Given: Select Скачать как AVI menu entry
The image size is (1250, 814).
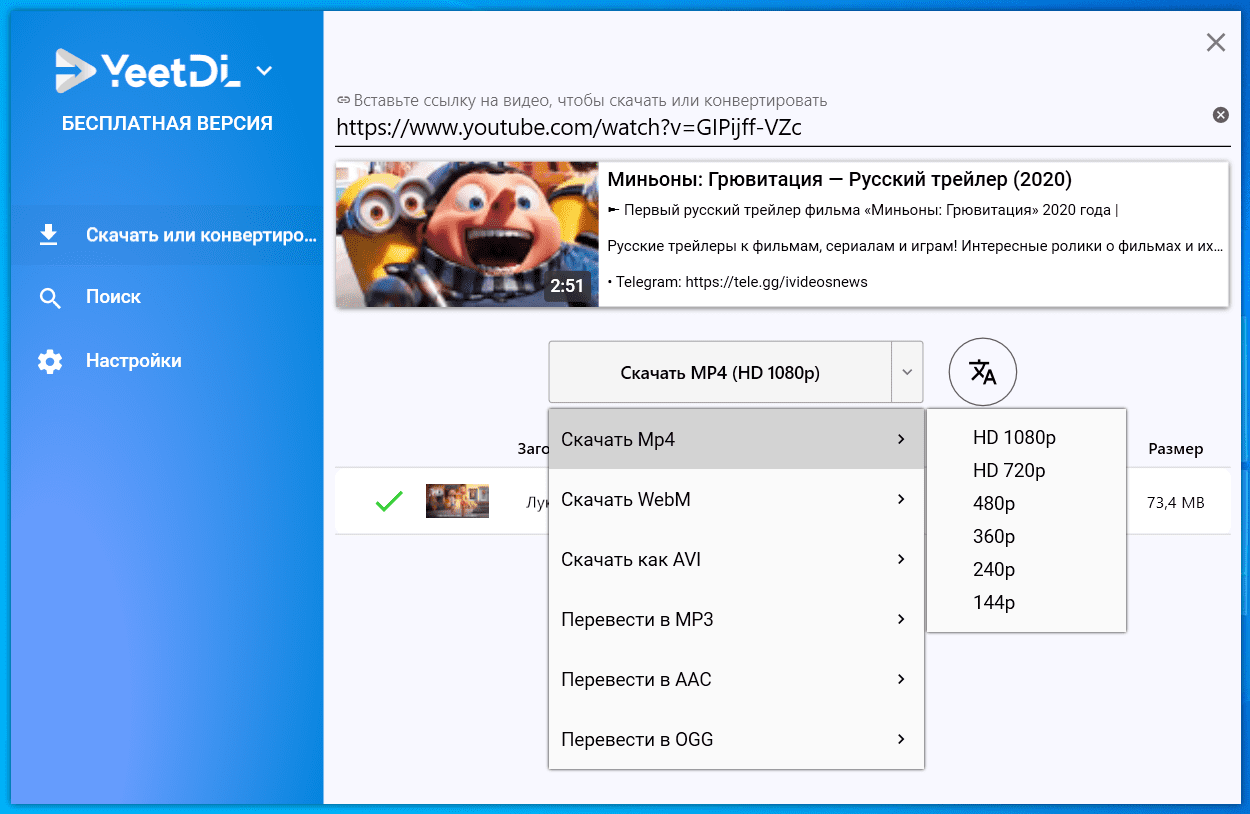Looking at the screenshot, I should coord(736,559).
